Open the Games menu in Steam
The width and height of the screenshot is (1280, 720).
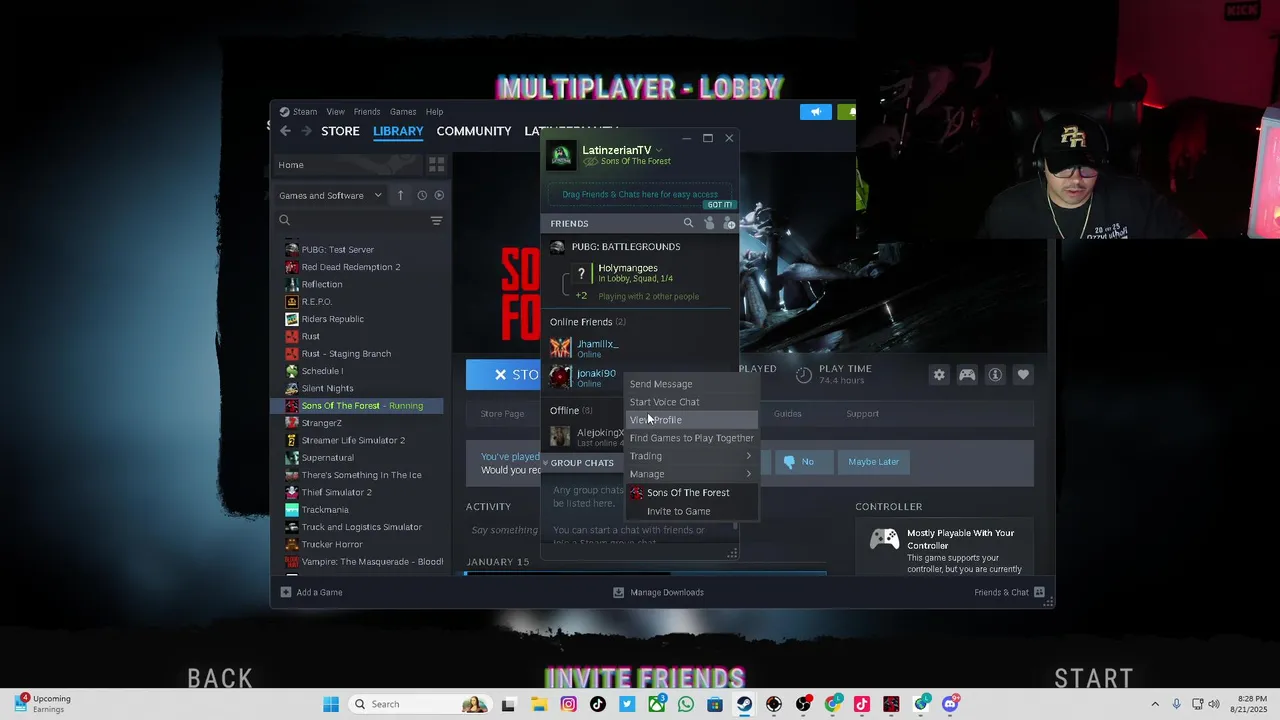[403, 112]
